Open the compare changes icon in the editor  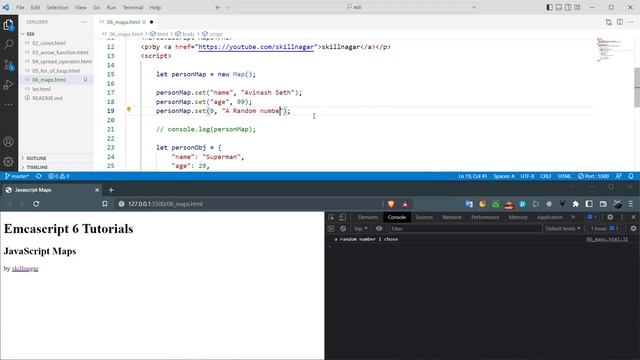[609, 22]
